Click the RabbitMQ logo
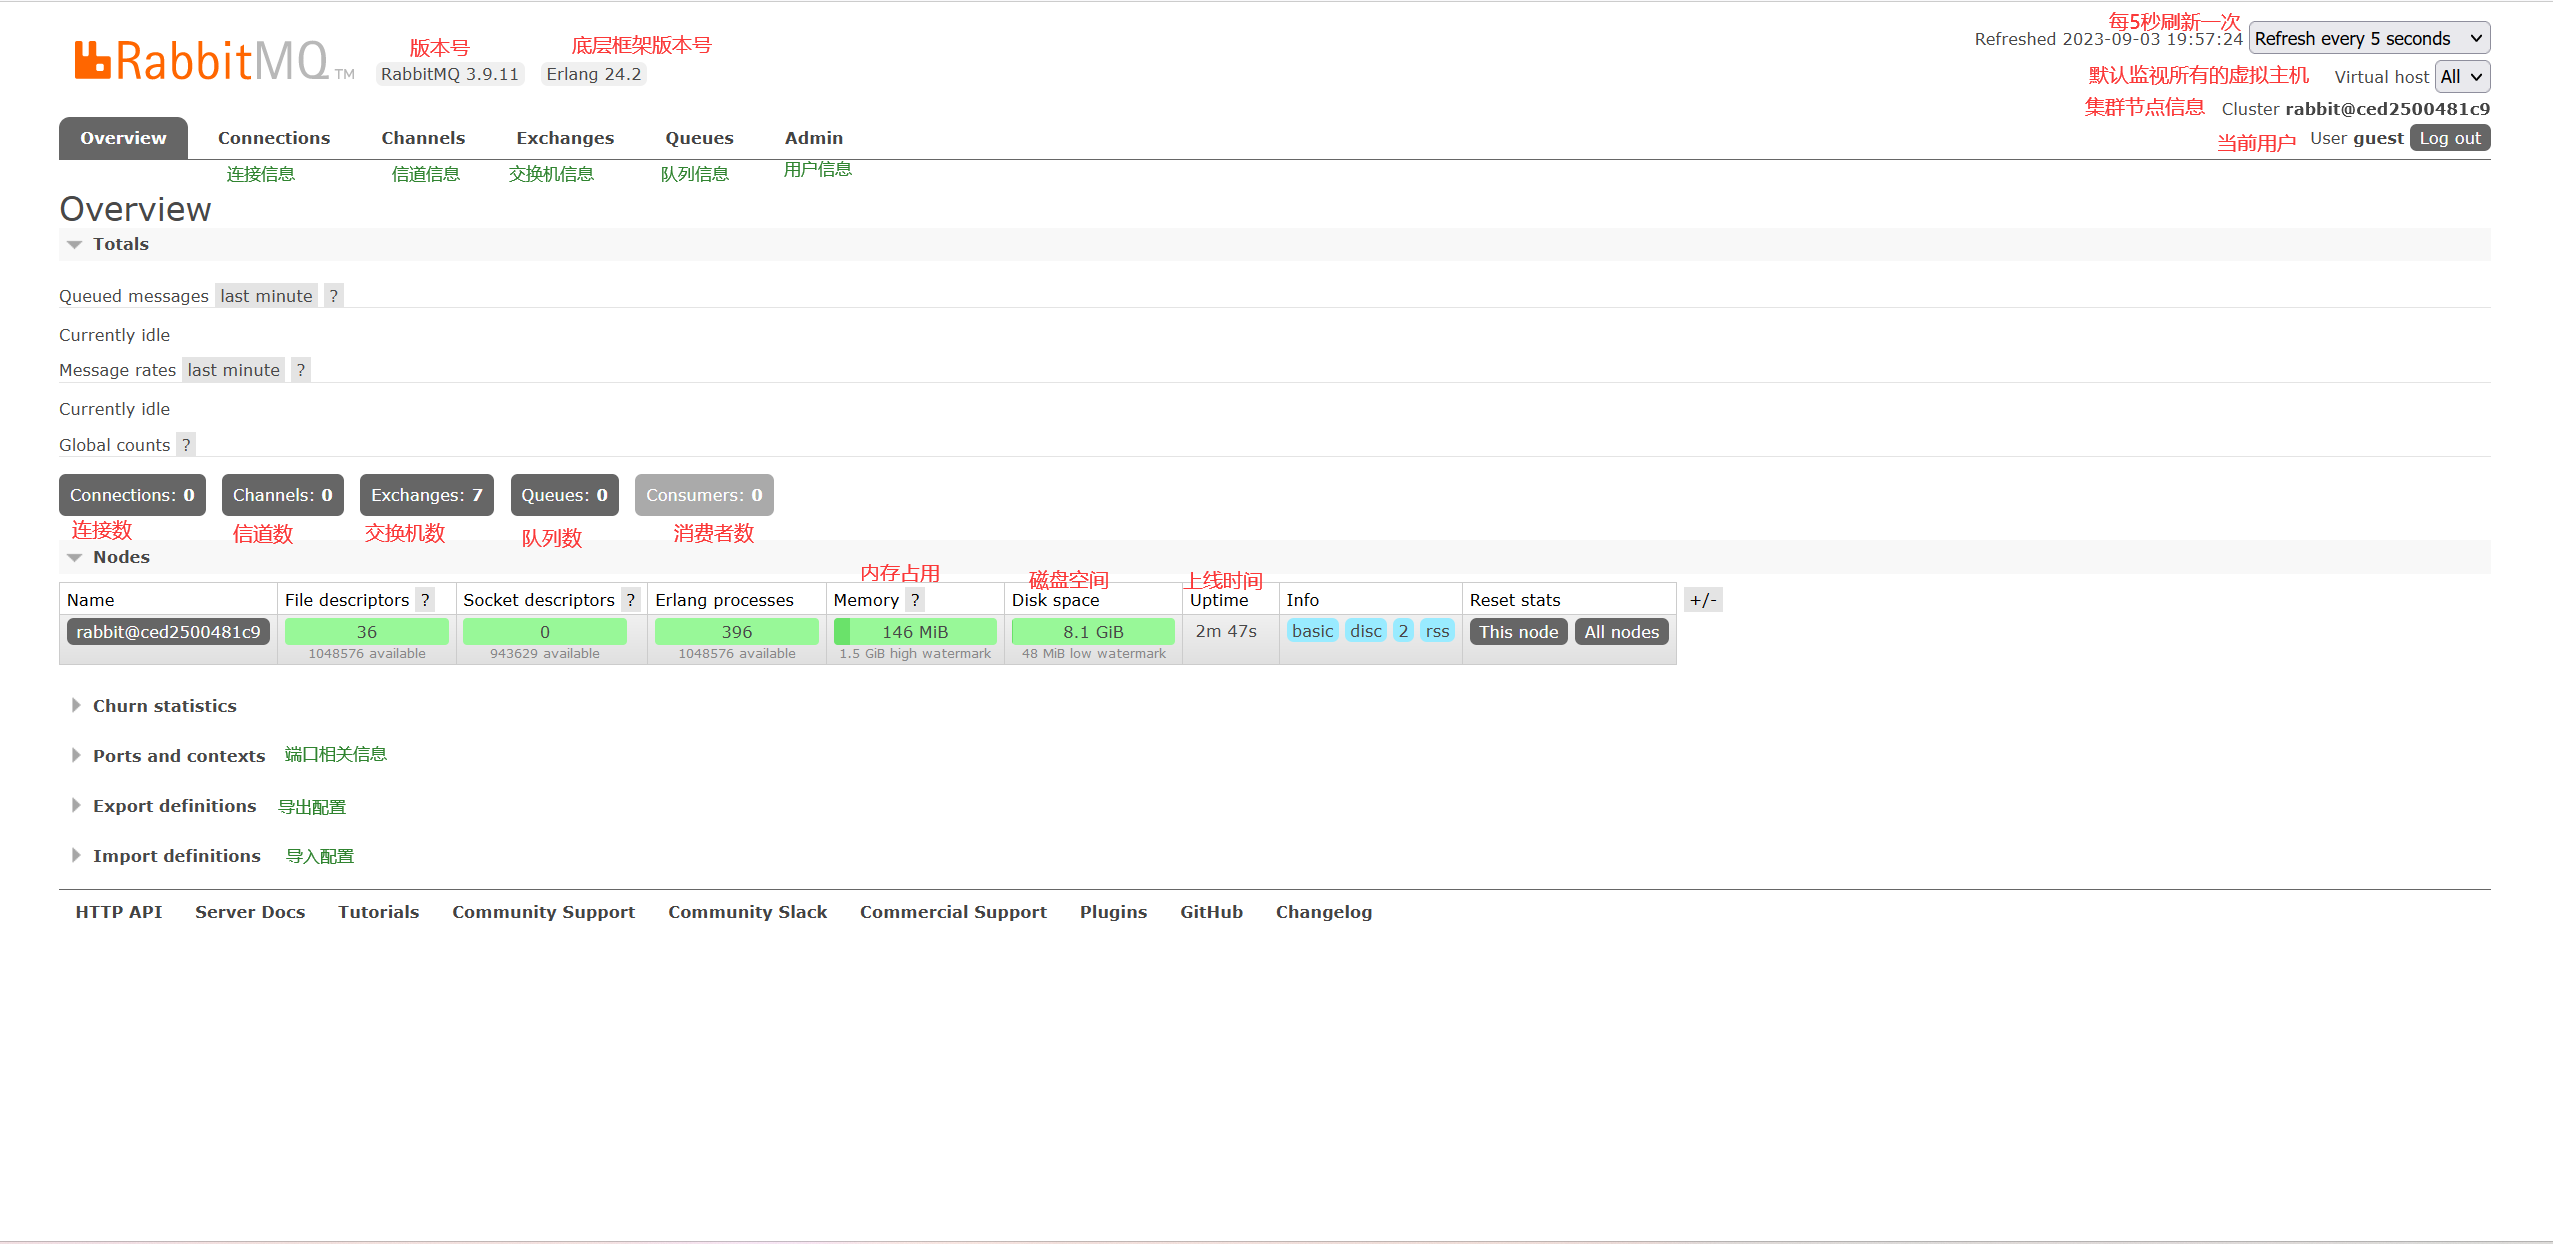 (x=214, y=61)
